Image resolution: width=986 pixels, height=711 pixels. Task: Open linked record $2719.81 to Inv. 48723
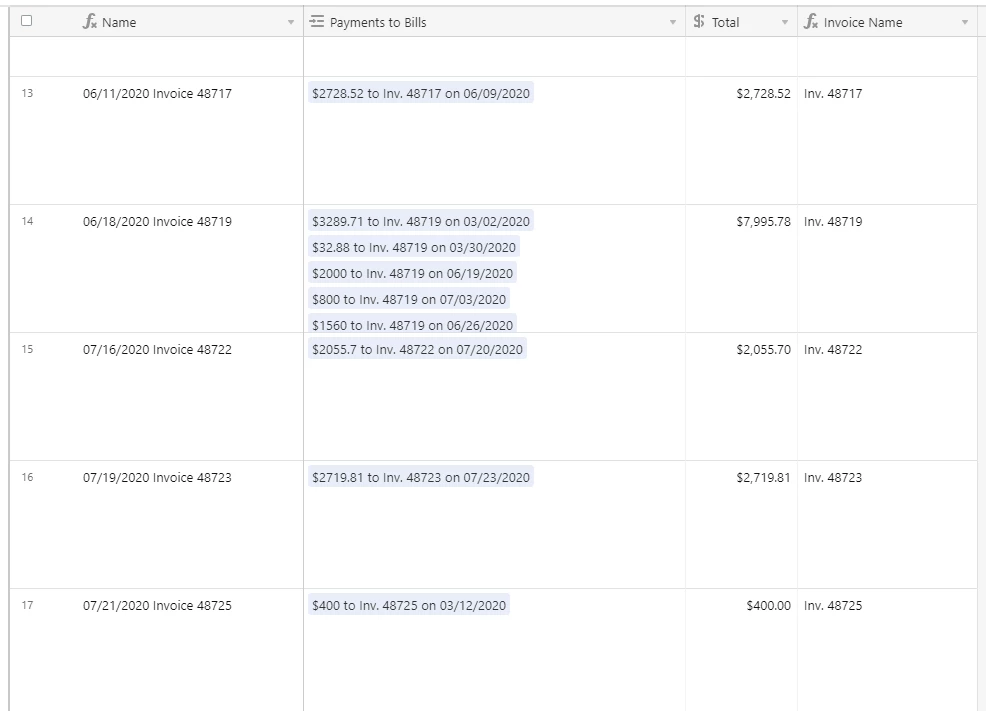click(421, 477)
